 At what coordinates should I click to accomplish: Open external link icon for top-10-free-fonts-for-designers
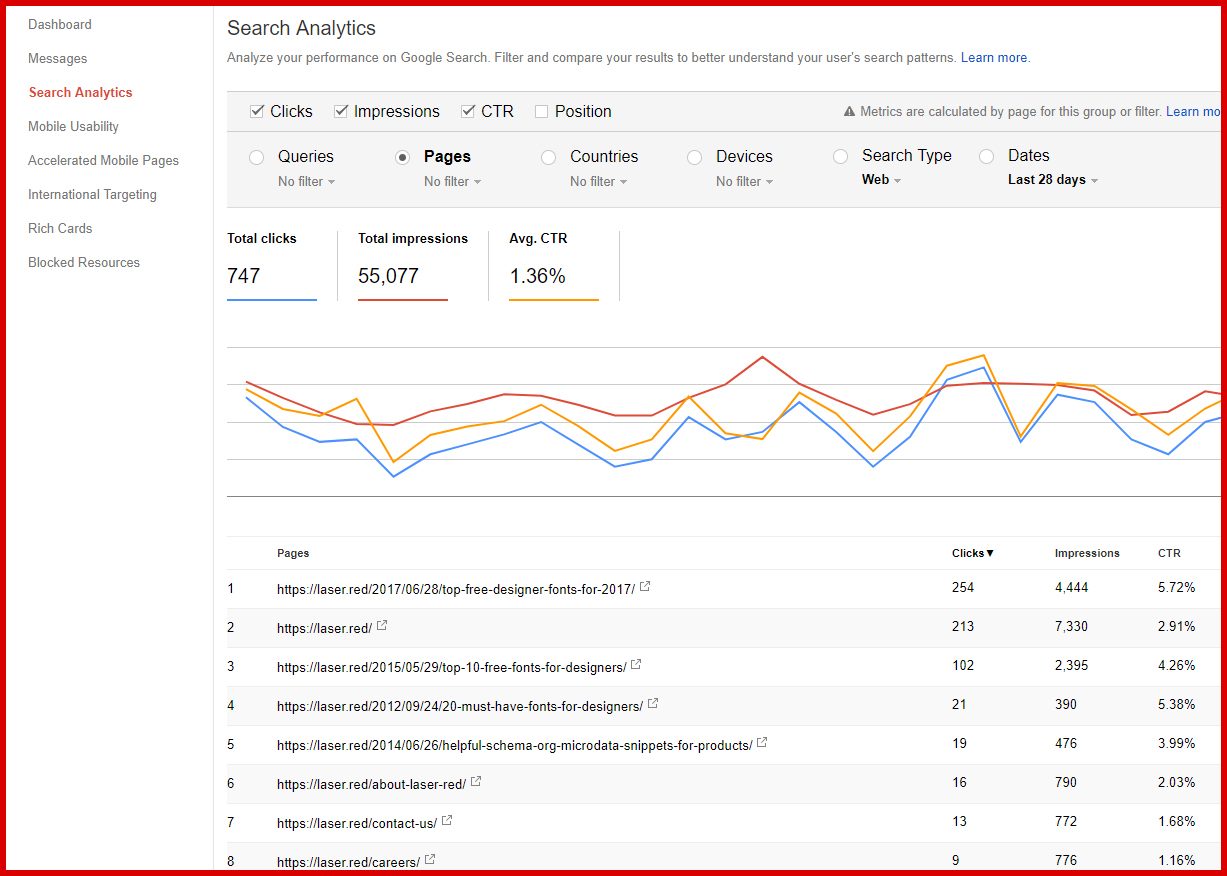coord(636,665)
